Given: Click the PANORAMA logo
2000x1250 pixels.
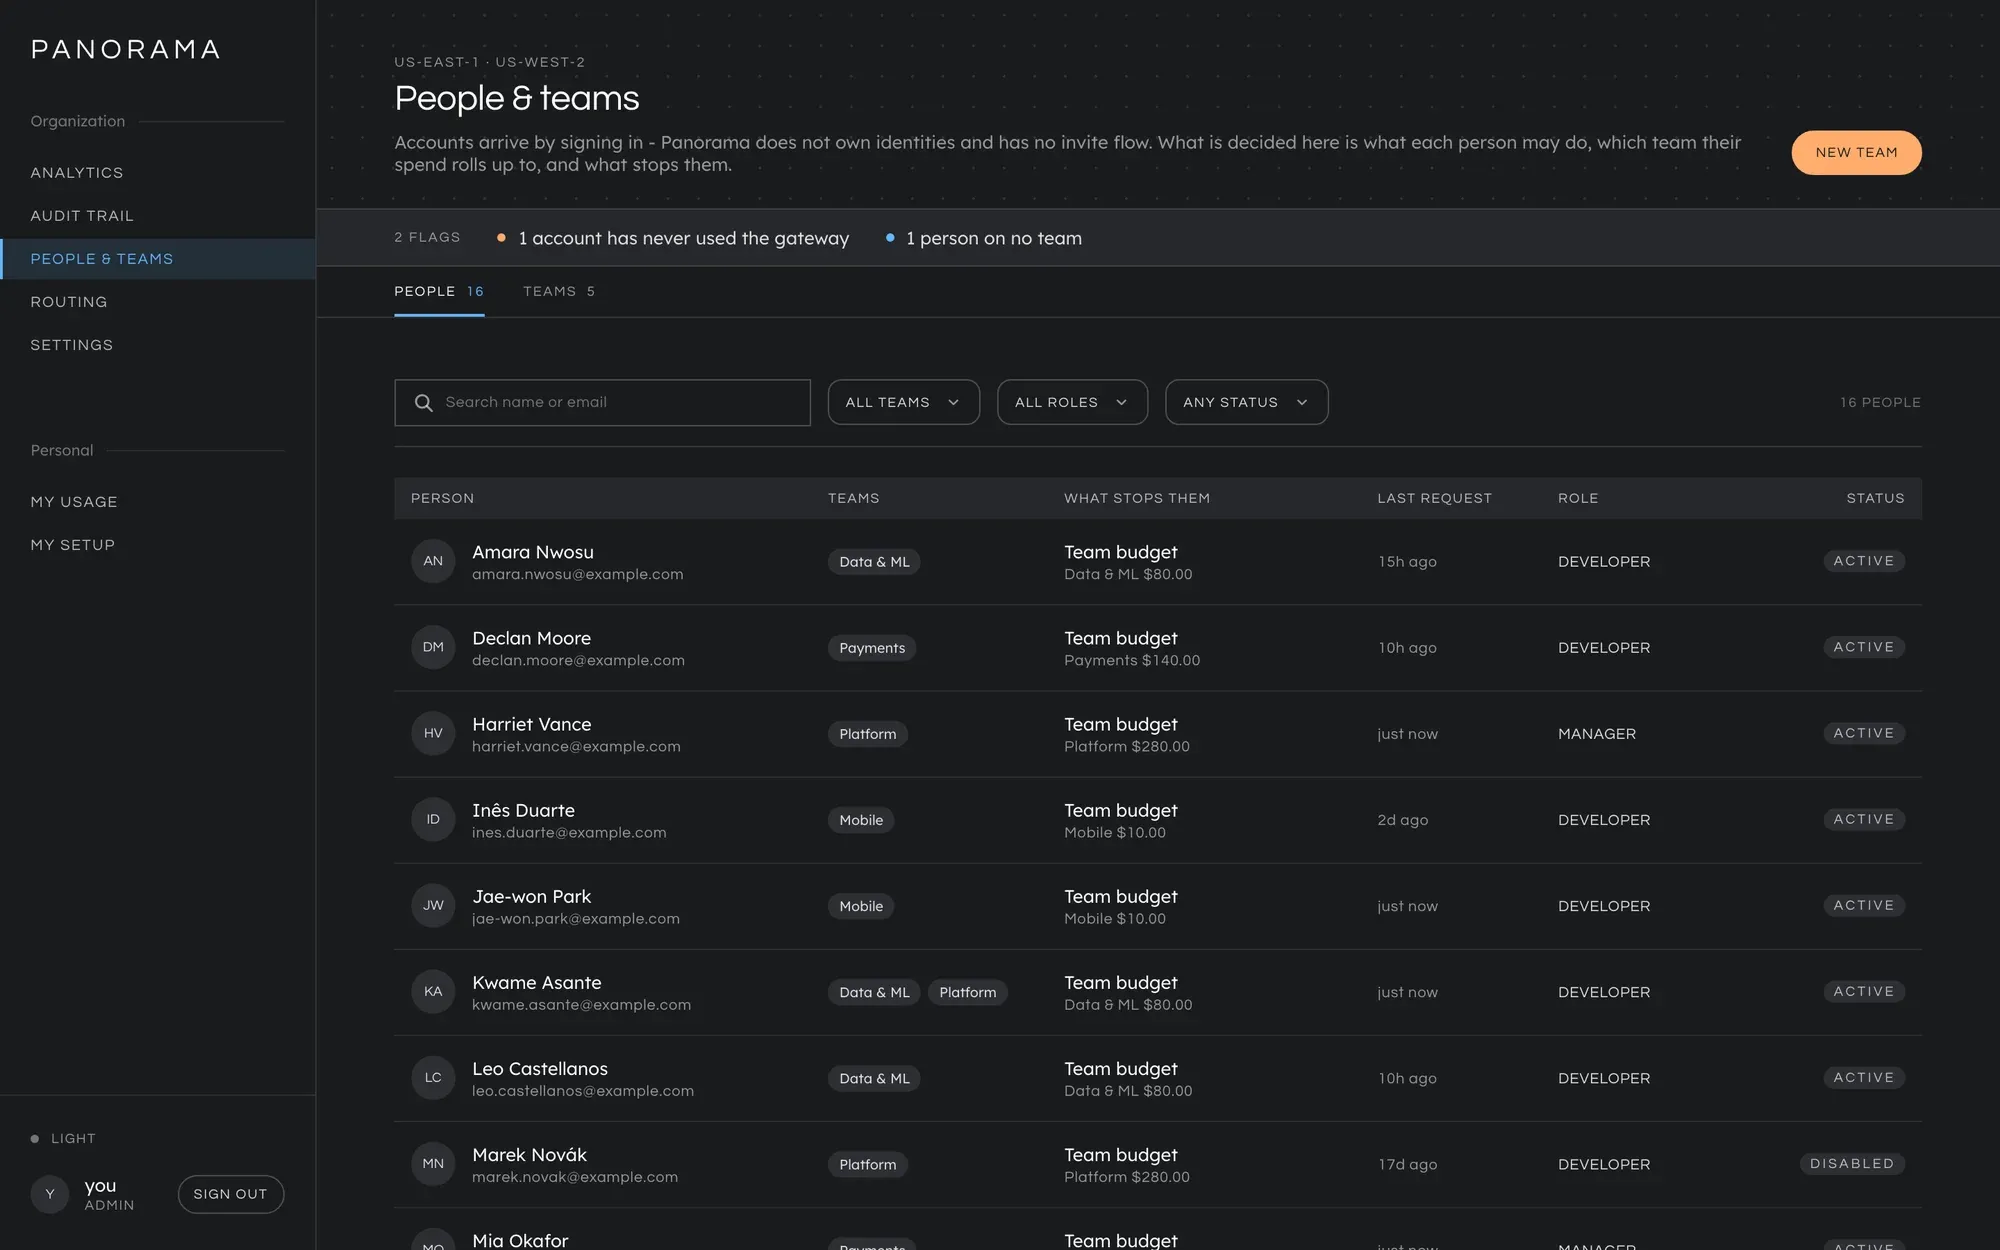Looking at the screenshot, I should [126, 49].
